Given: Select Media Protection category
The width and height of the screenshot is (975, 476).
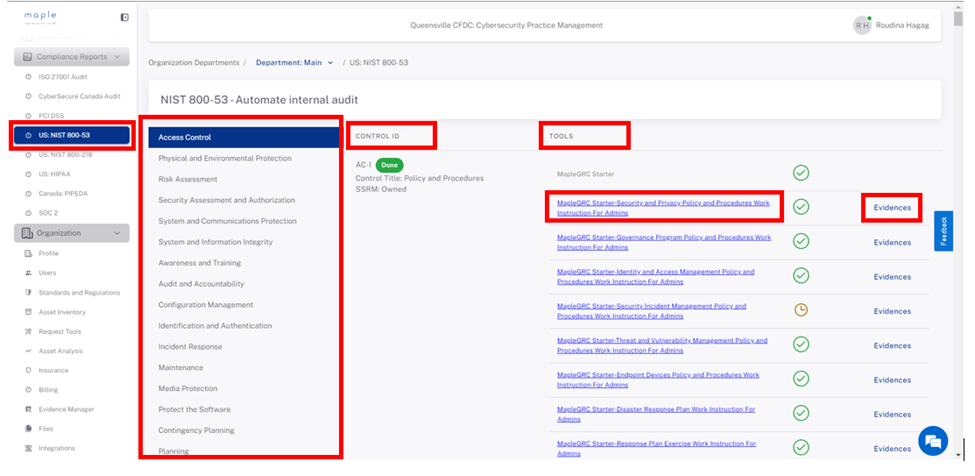Looking at the screenshot, I should pos(188,388).
